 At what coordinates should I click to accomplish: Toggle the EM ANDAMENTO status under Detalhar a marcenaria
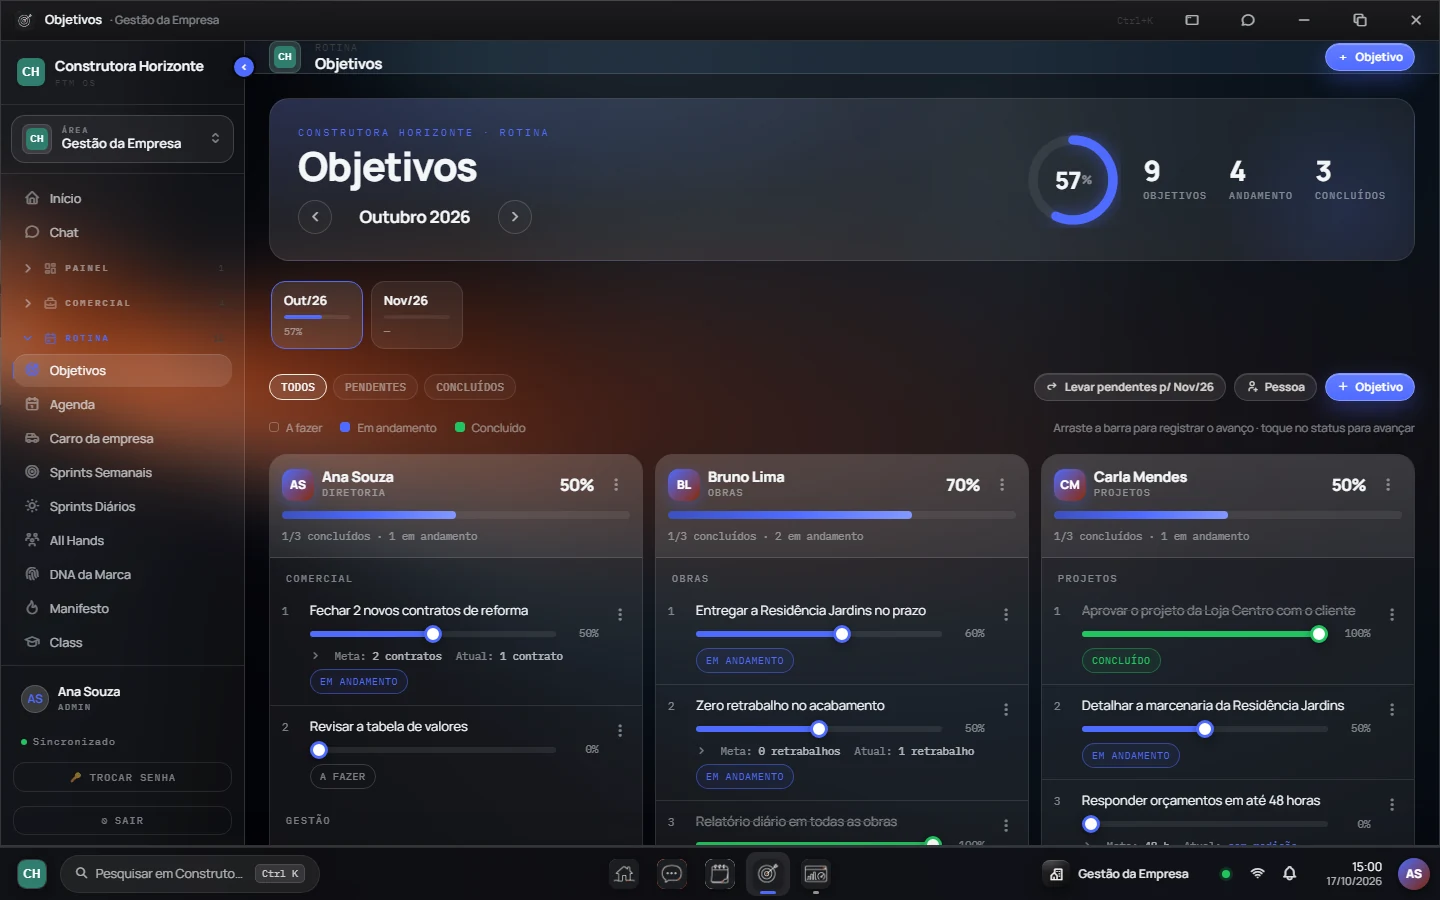click(1131, 756)
